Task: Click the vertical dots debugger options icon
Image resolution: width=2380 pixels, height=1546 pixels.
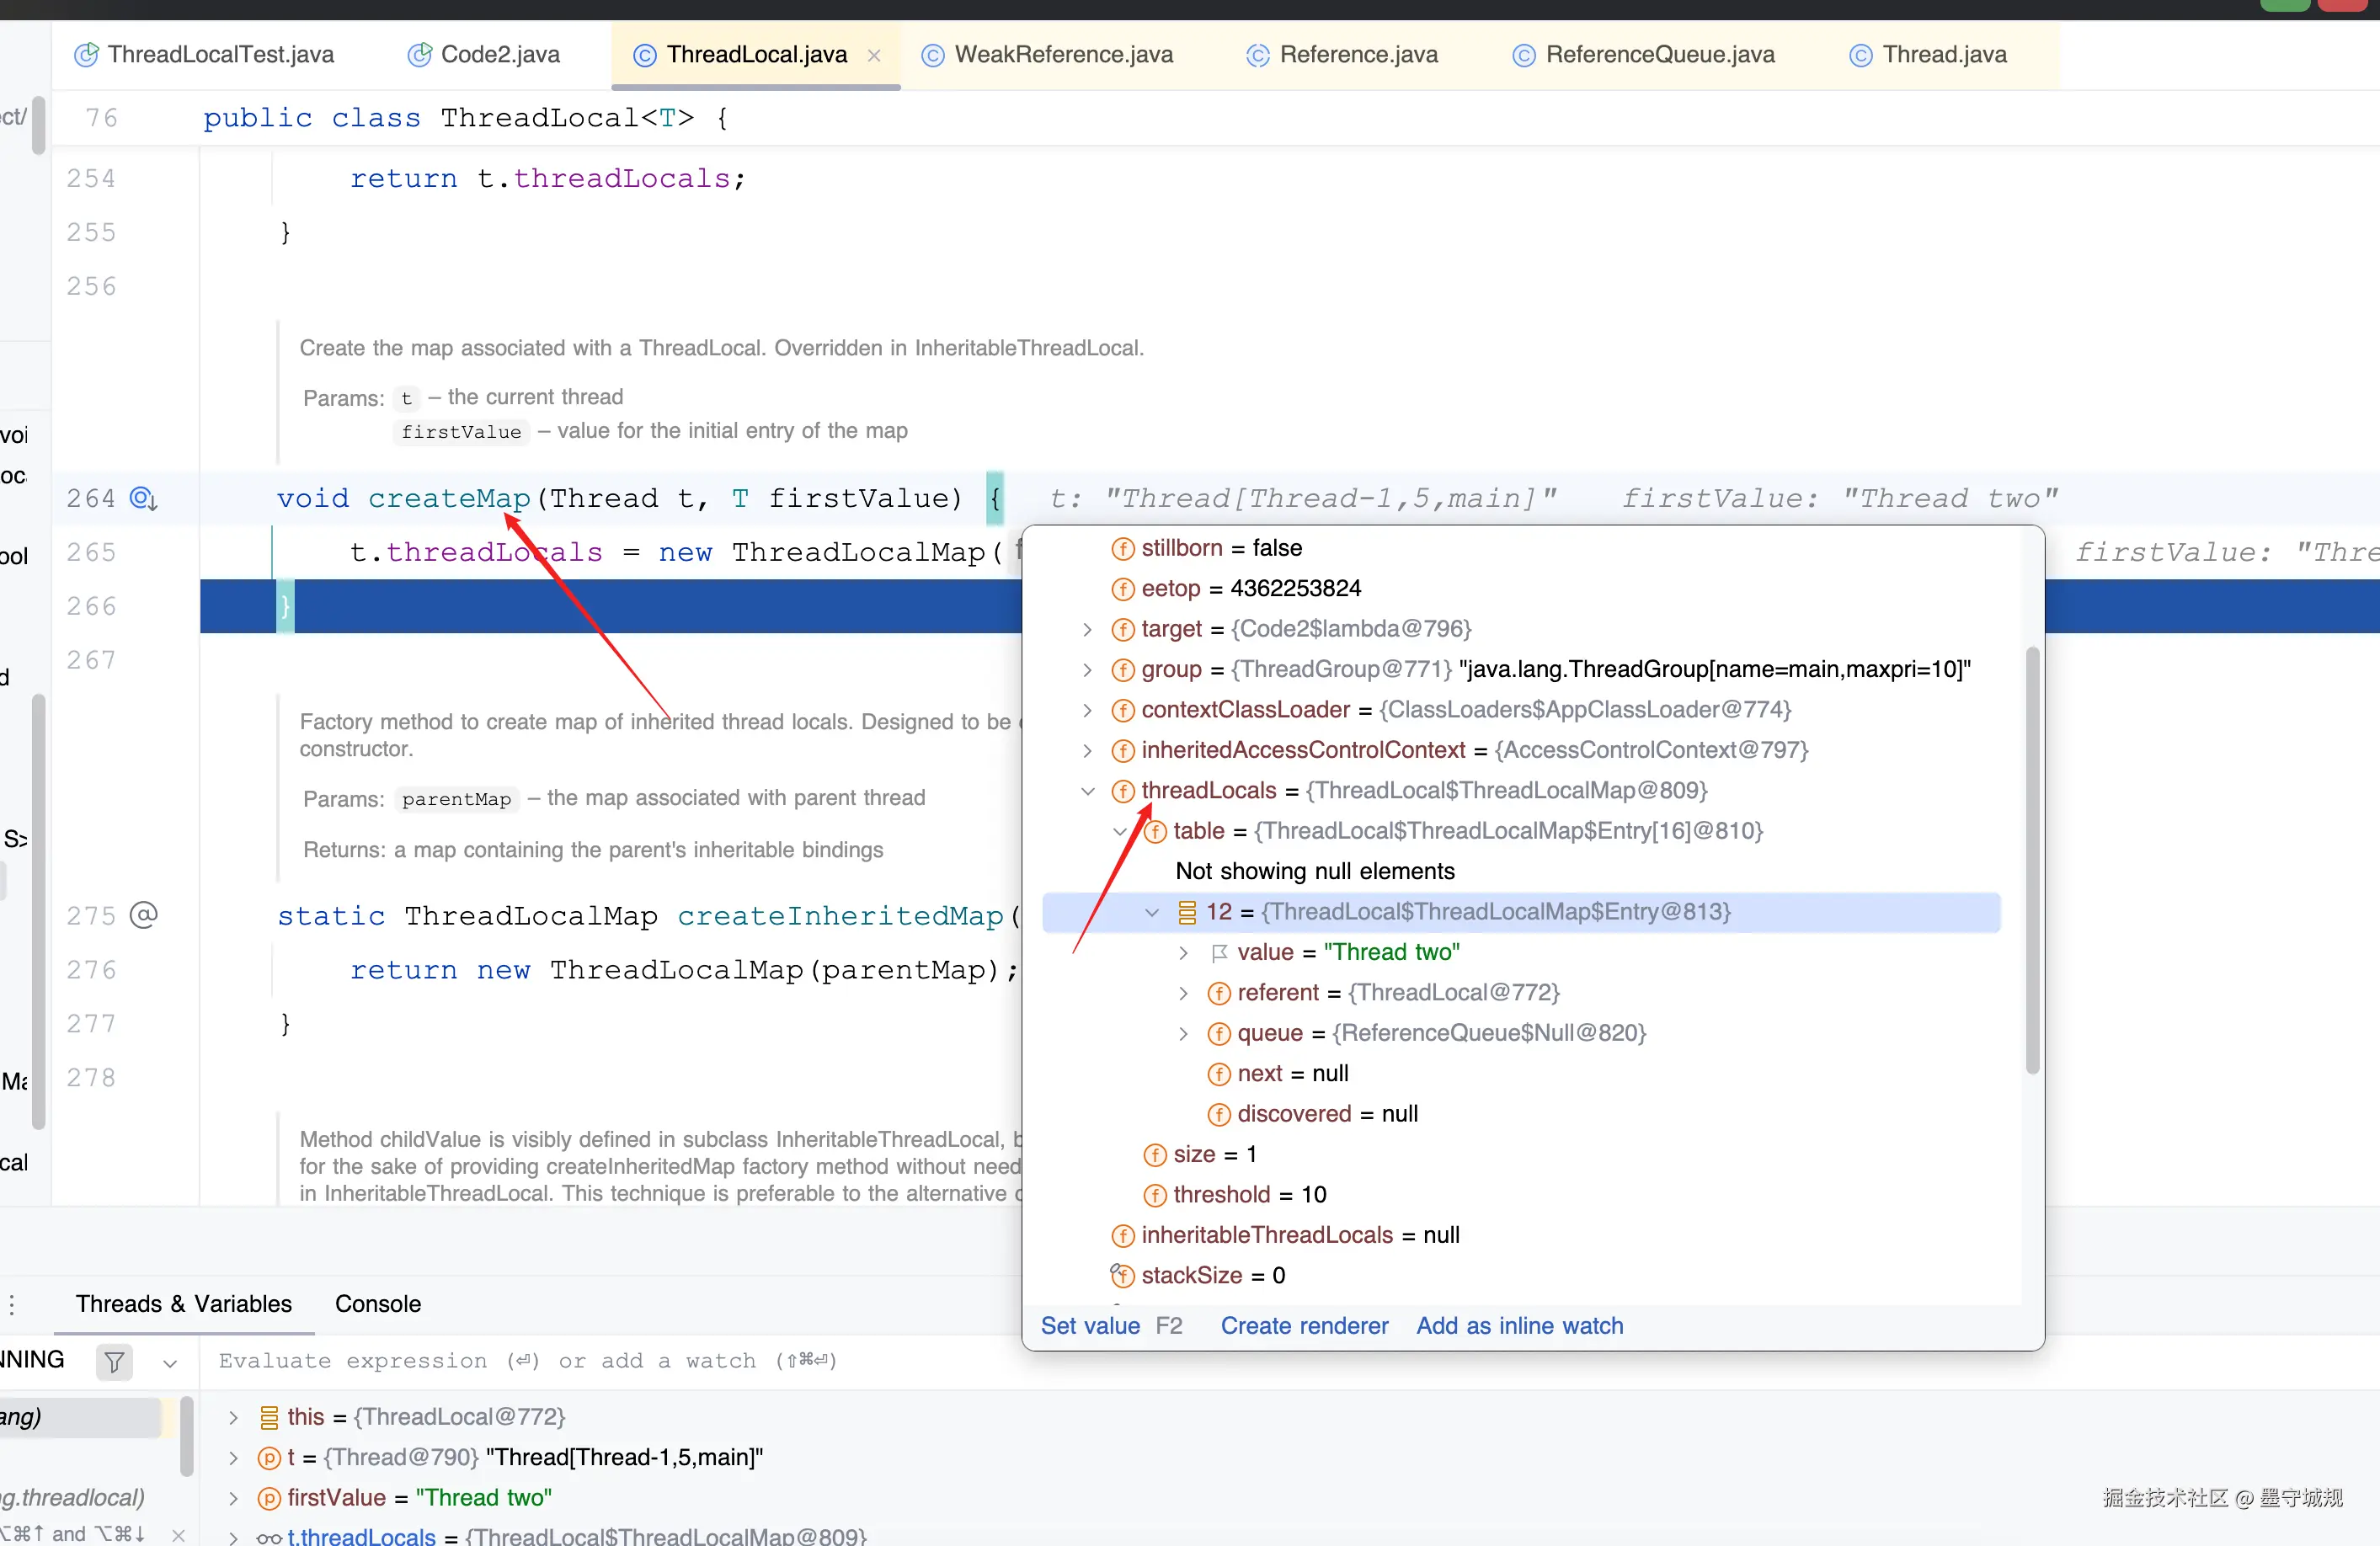Action: click(x=12, y=1304)
